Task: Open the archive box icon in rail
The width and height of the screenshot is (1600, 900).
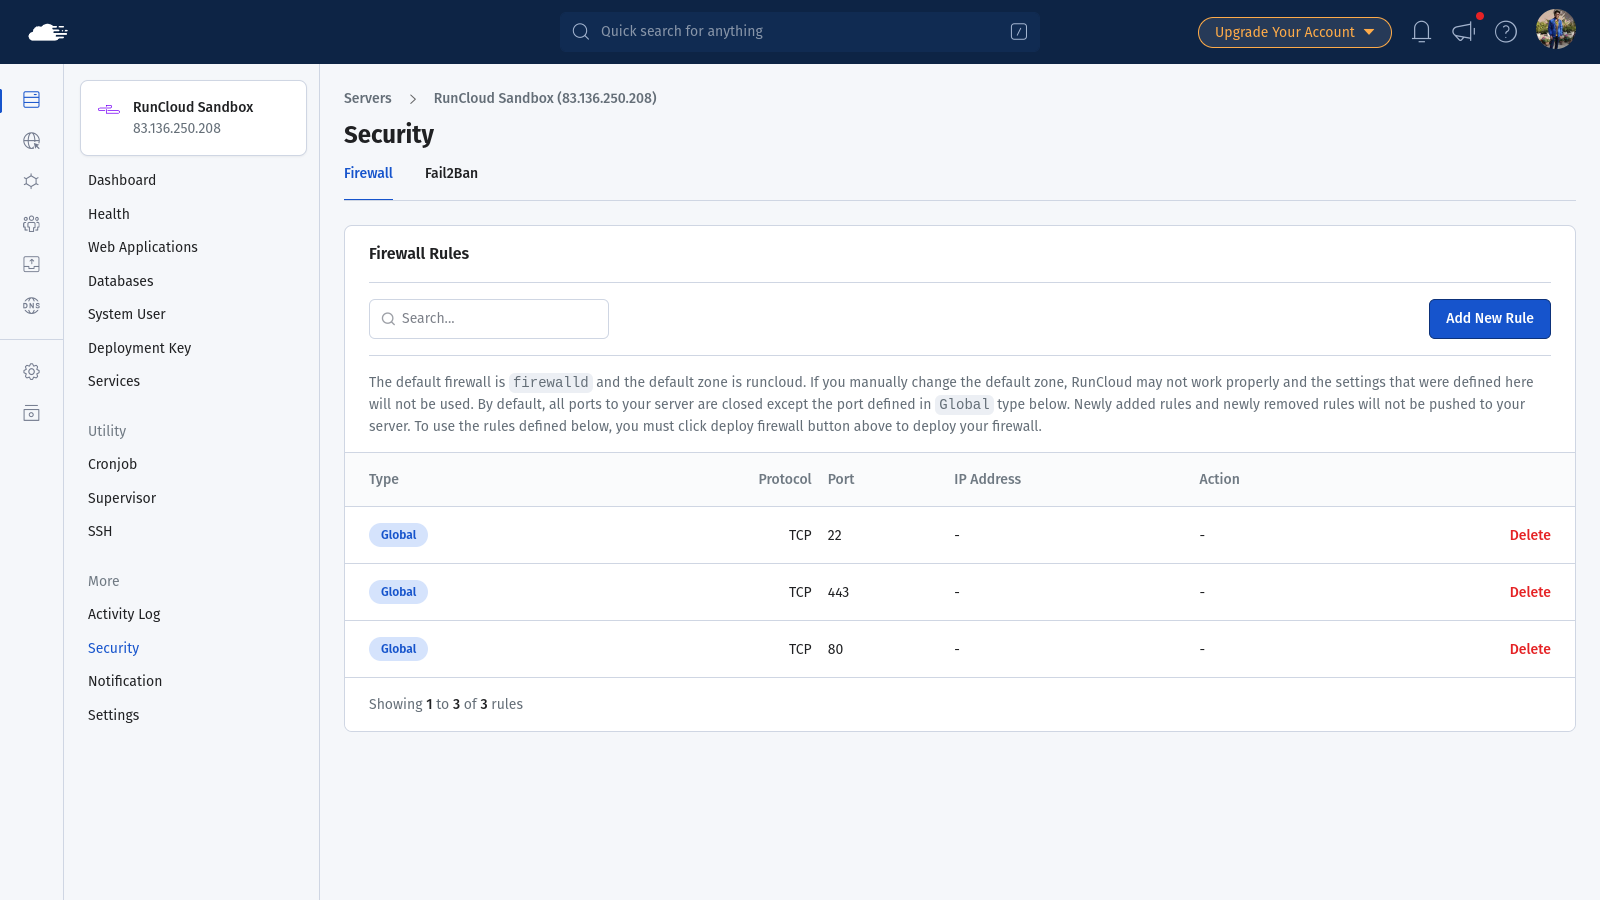Action: point(32,414)
